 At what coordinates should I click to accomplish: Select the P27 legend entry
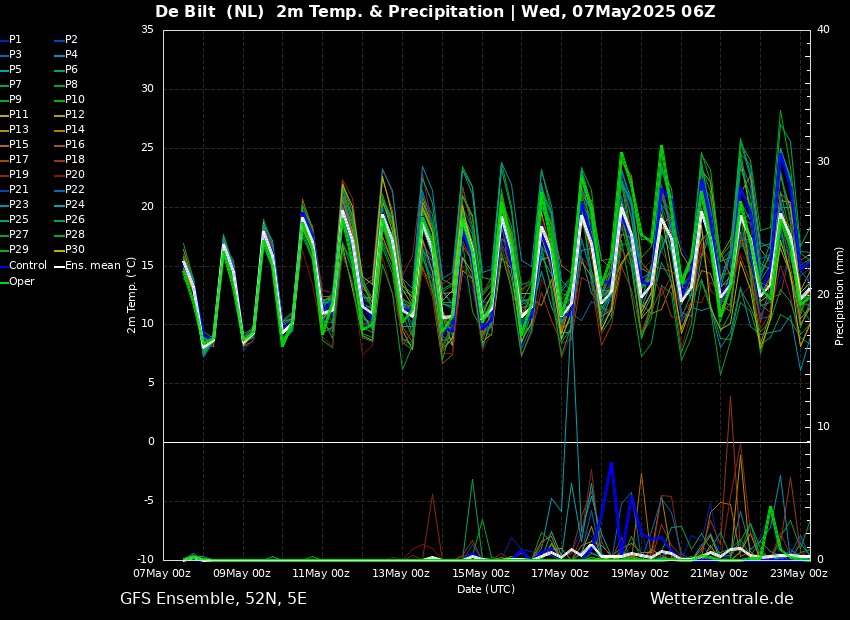(18, 235)
